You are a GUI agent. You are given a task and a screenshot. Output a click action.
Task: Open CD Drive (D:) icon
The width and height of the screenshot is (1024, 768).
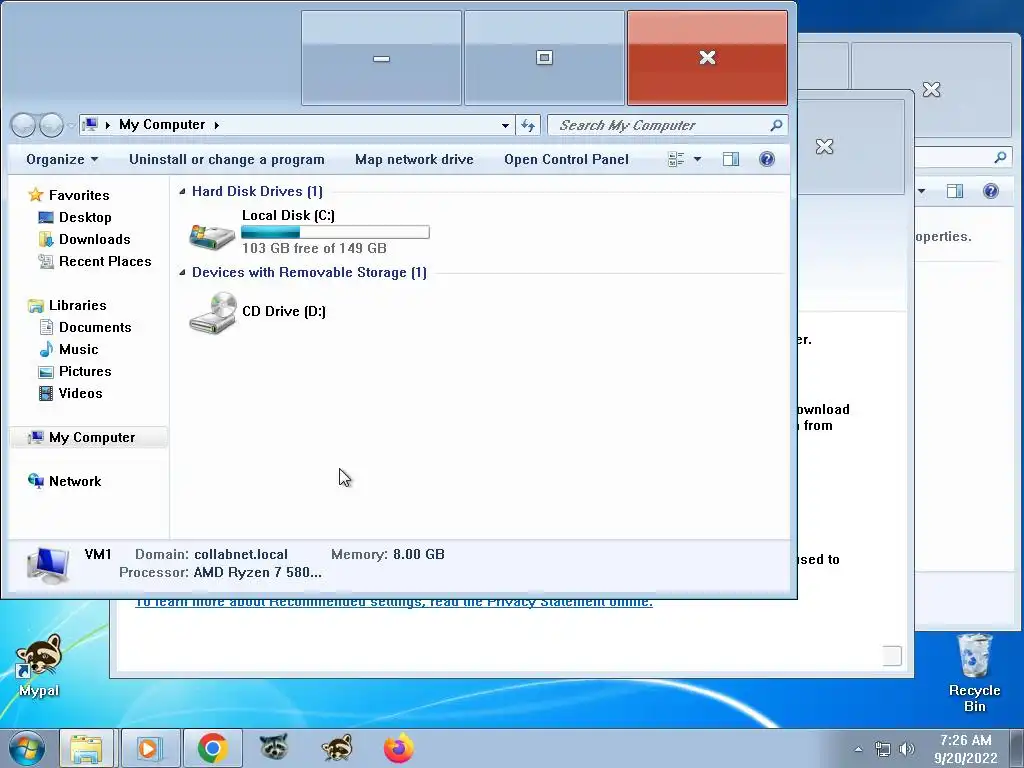[213, 312]
